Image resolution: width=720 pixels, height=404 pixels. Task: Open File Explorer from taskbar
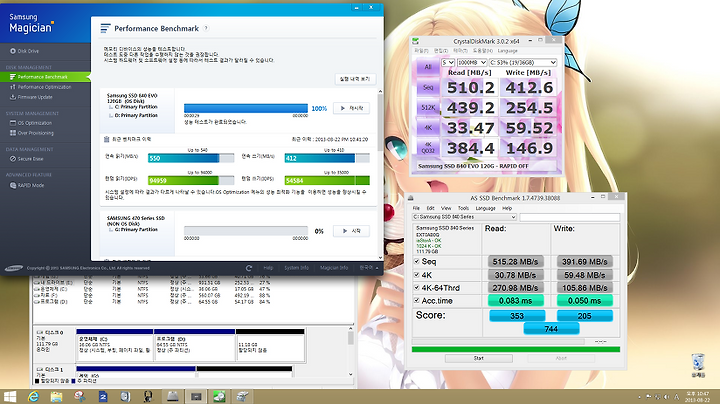tap(56, 397)
